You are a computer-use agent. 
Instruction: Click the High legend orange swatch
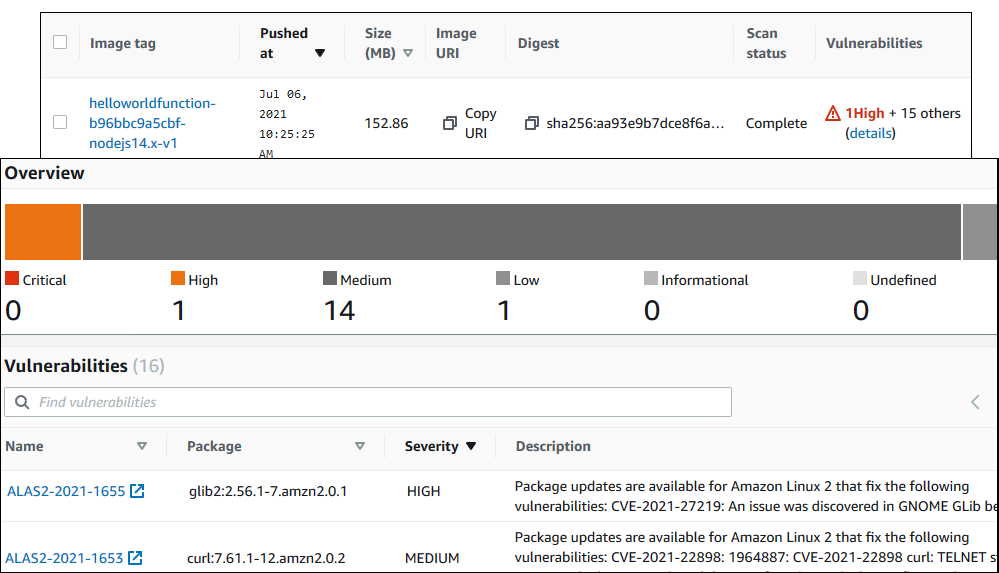tap(178, 279)
